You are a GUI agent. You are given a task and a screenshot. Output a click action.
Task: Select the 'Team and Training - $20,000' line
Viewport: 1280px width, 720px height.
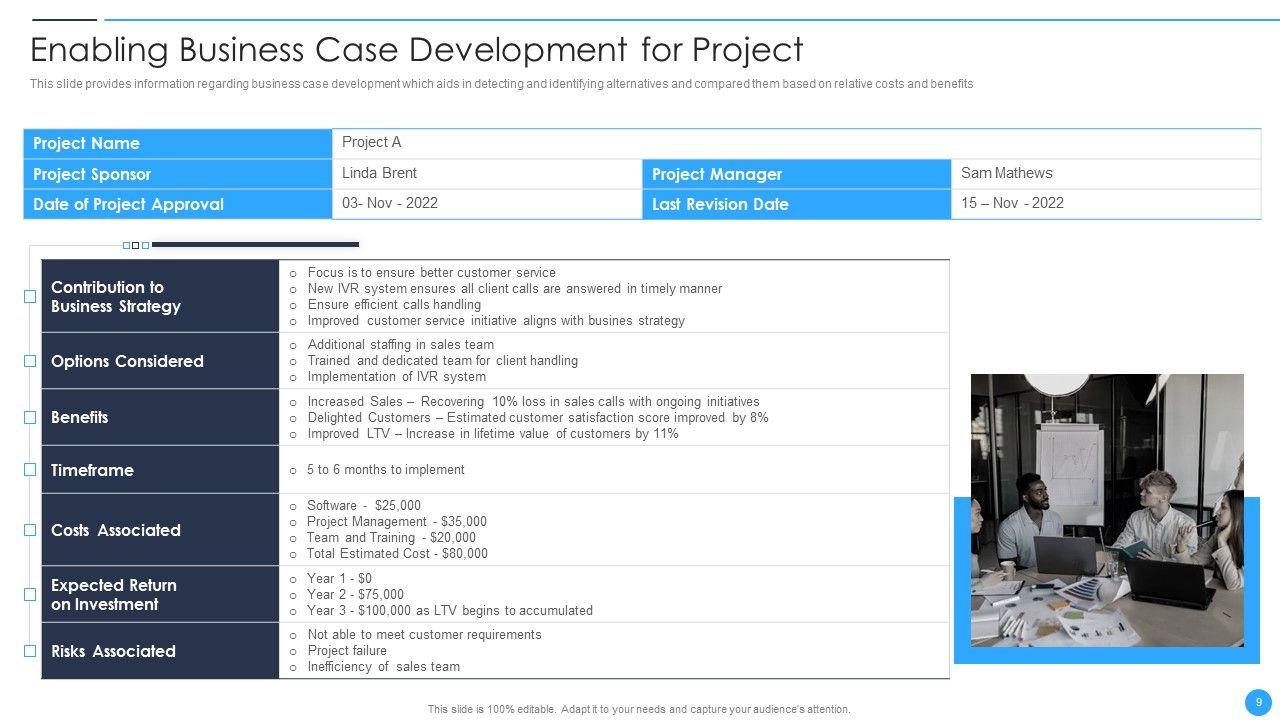(x=391, y=538)
